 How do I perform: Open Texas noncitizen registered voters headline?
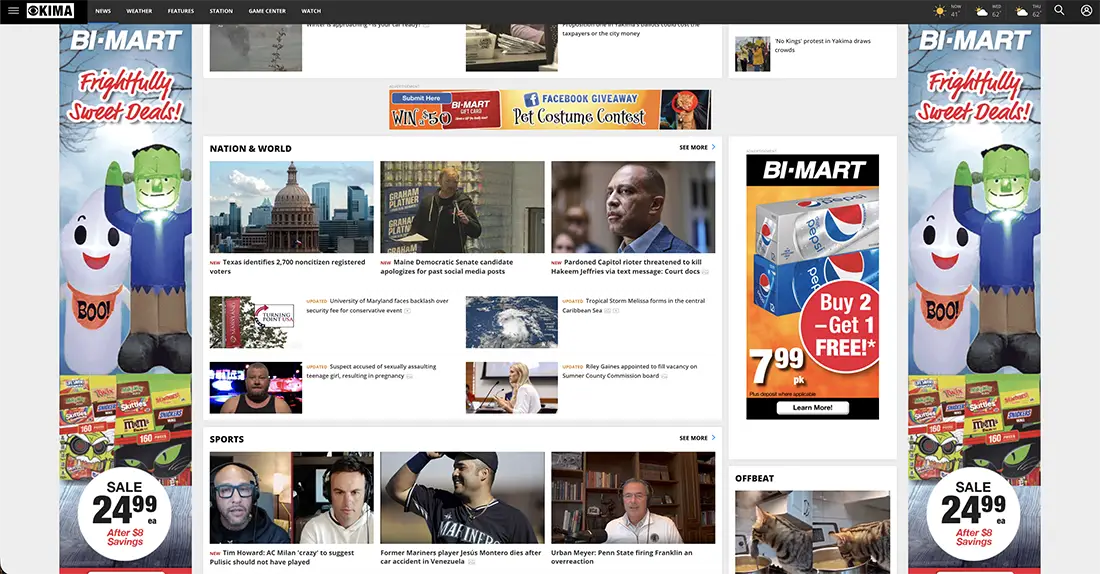288,267
